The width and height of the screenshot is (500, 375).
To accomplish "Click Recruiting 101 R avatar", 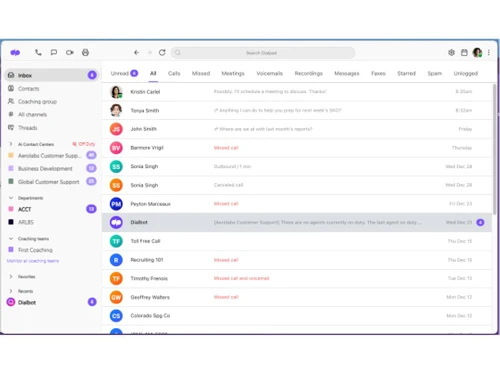I will (x=116, y=260).
